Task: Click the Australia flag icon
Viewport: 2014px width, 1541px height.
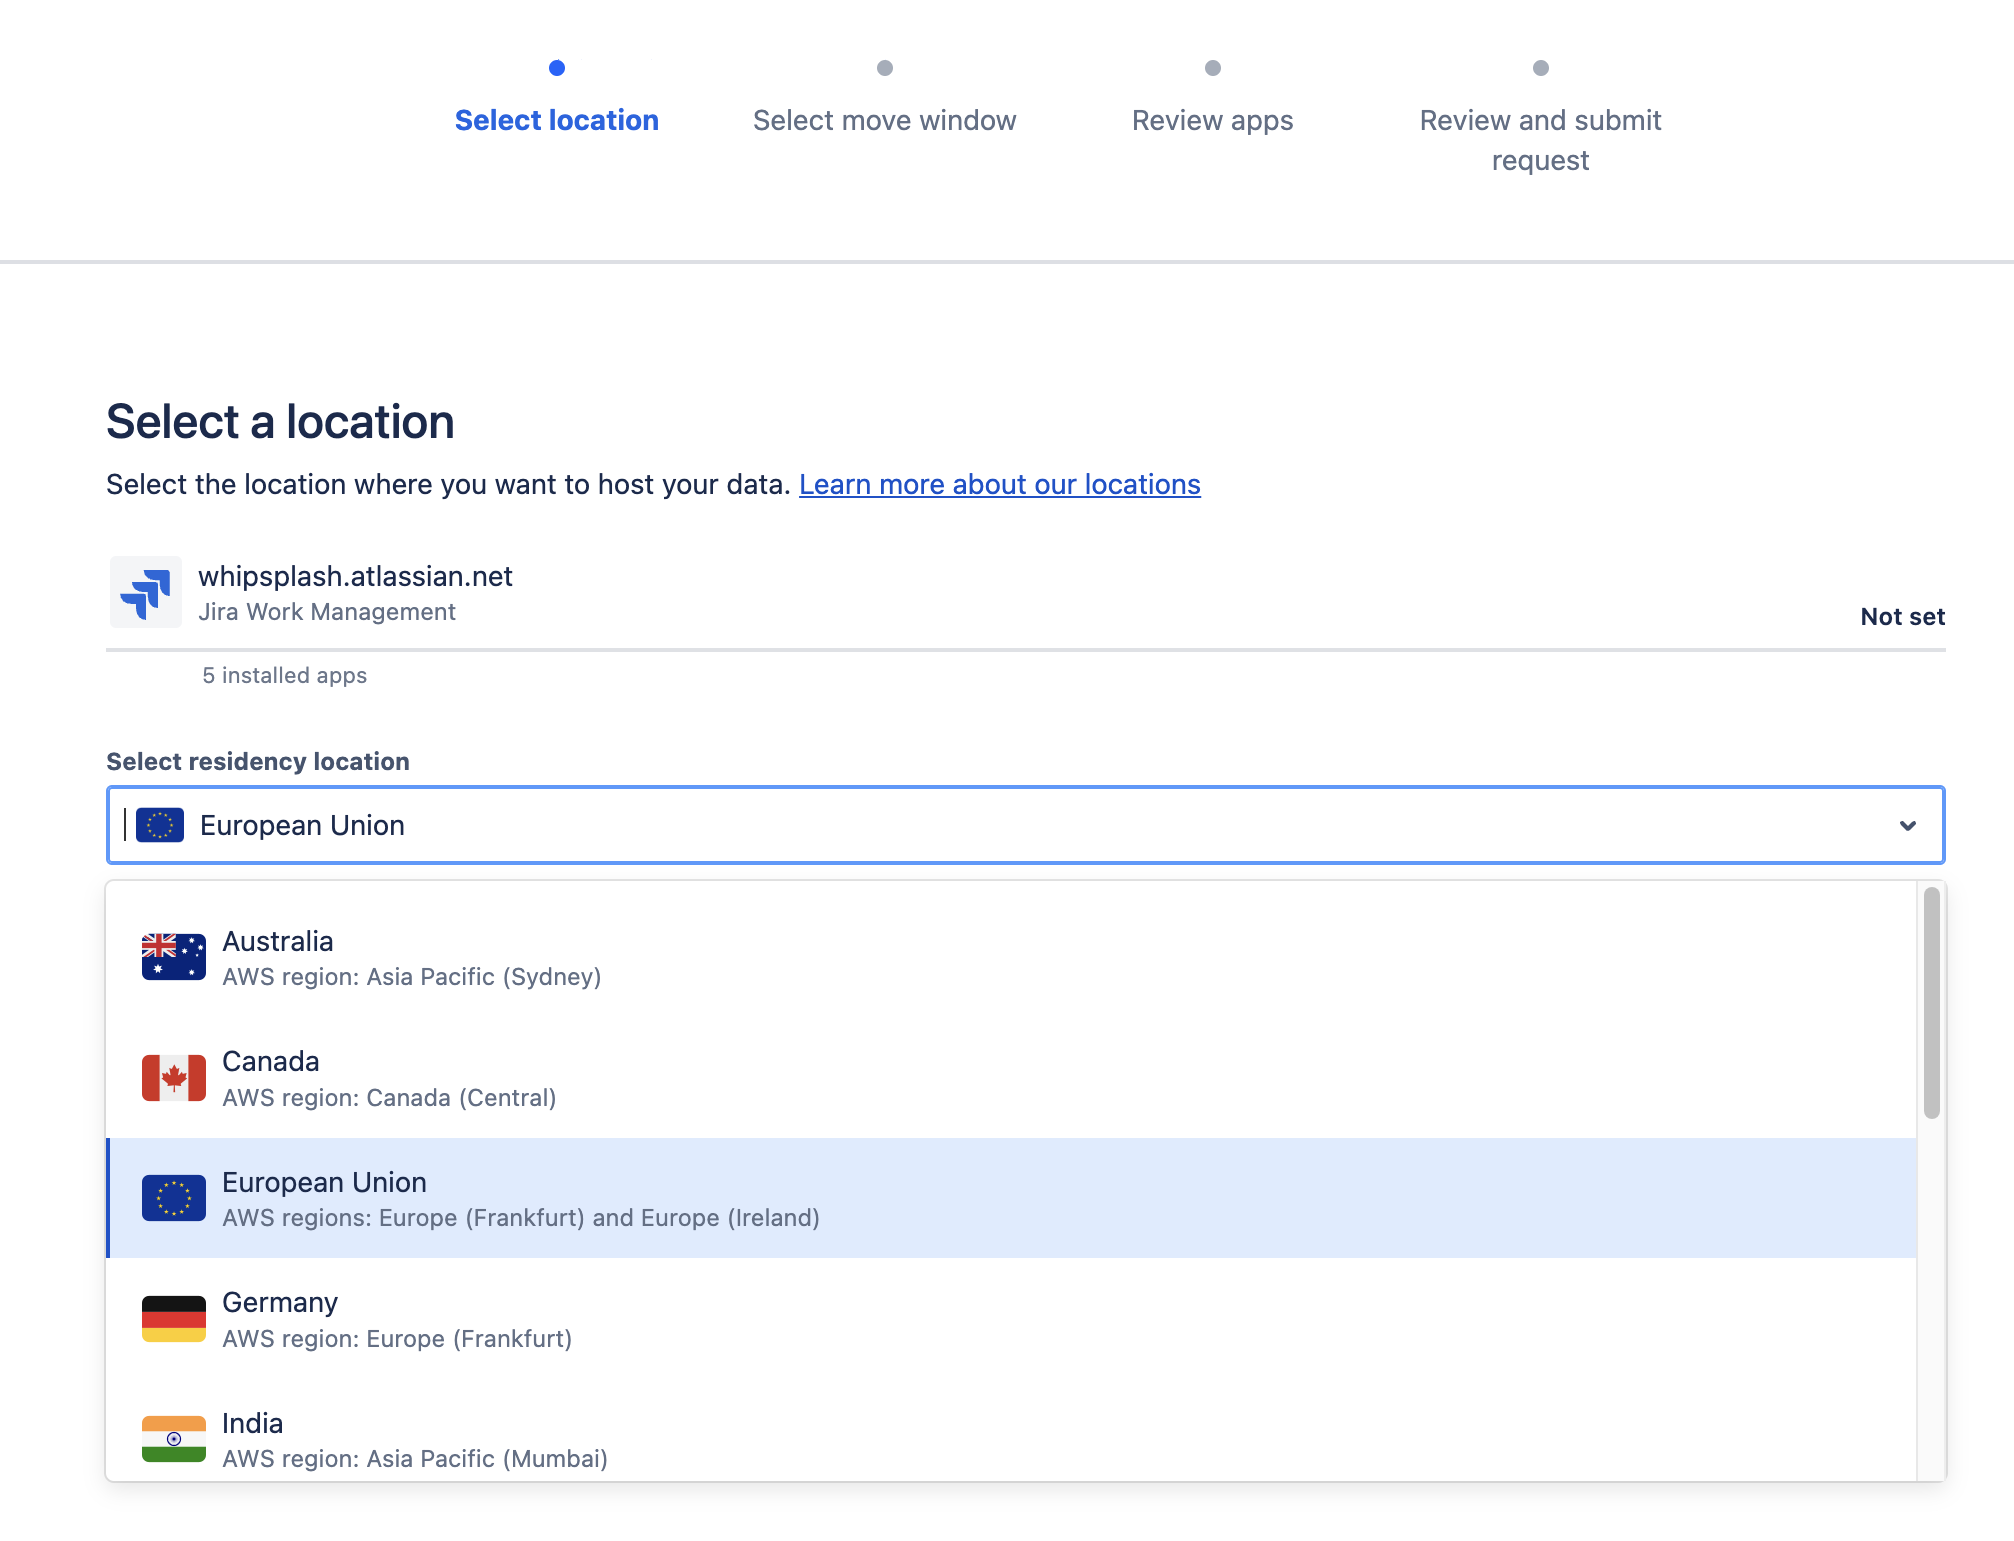Action: click(173, 957)
